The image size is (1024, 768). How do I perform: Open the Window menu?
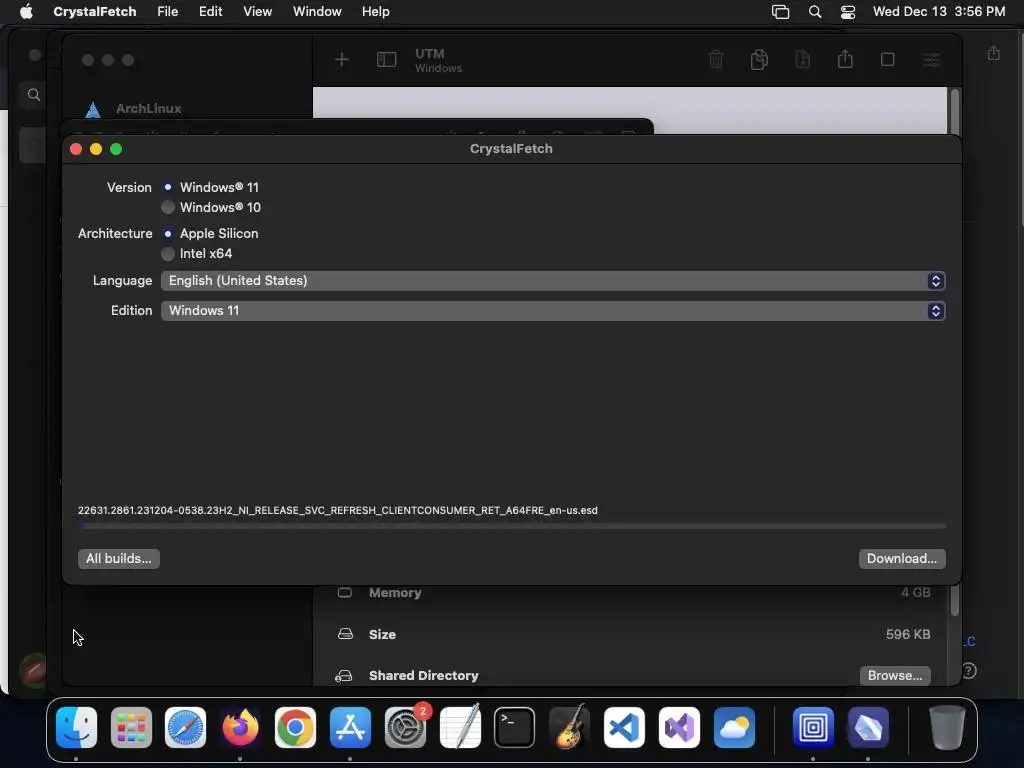point(317,12)
